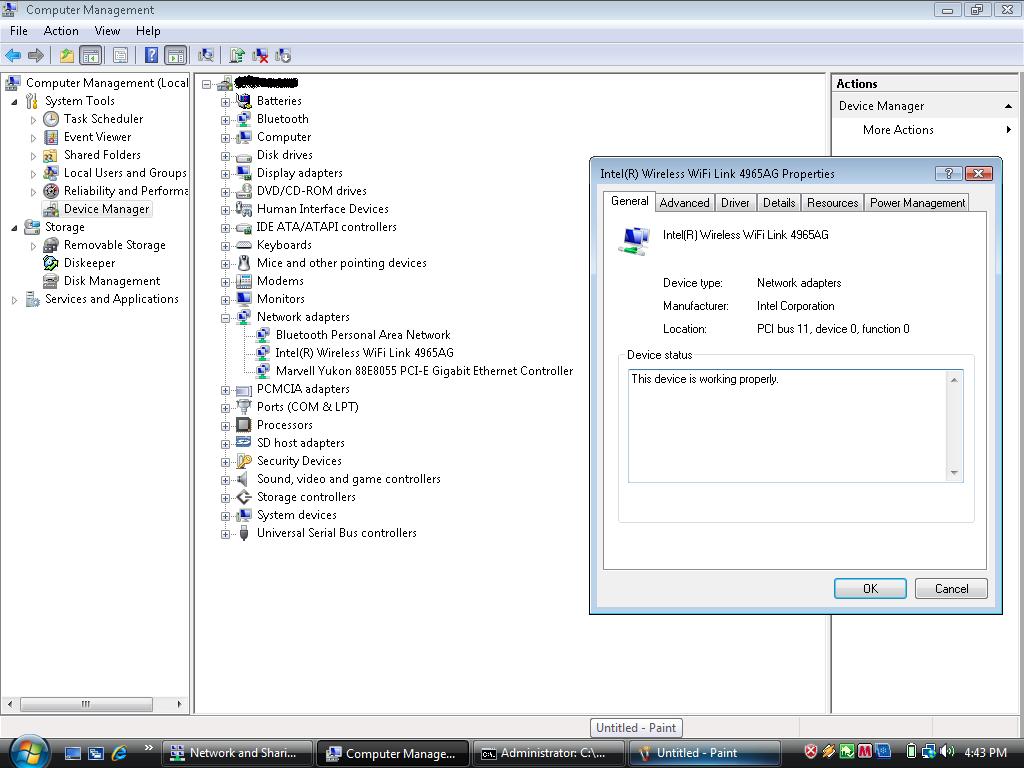Switch to the Power Management tab
This screenshot has width=1024, height=768.
(x=917, y=202)
